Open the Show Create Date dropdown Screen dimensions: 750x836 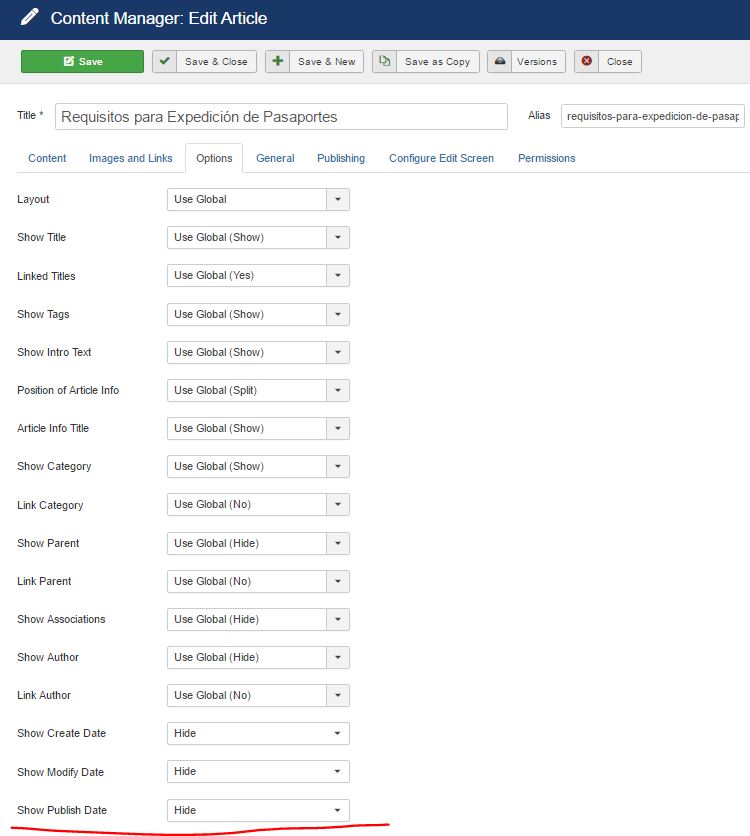(x=258, y=733)
